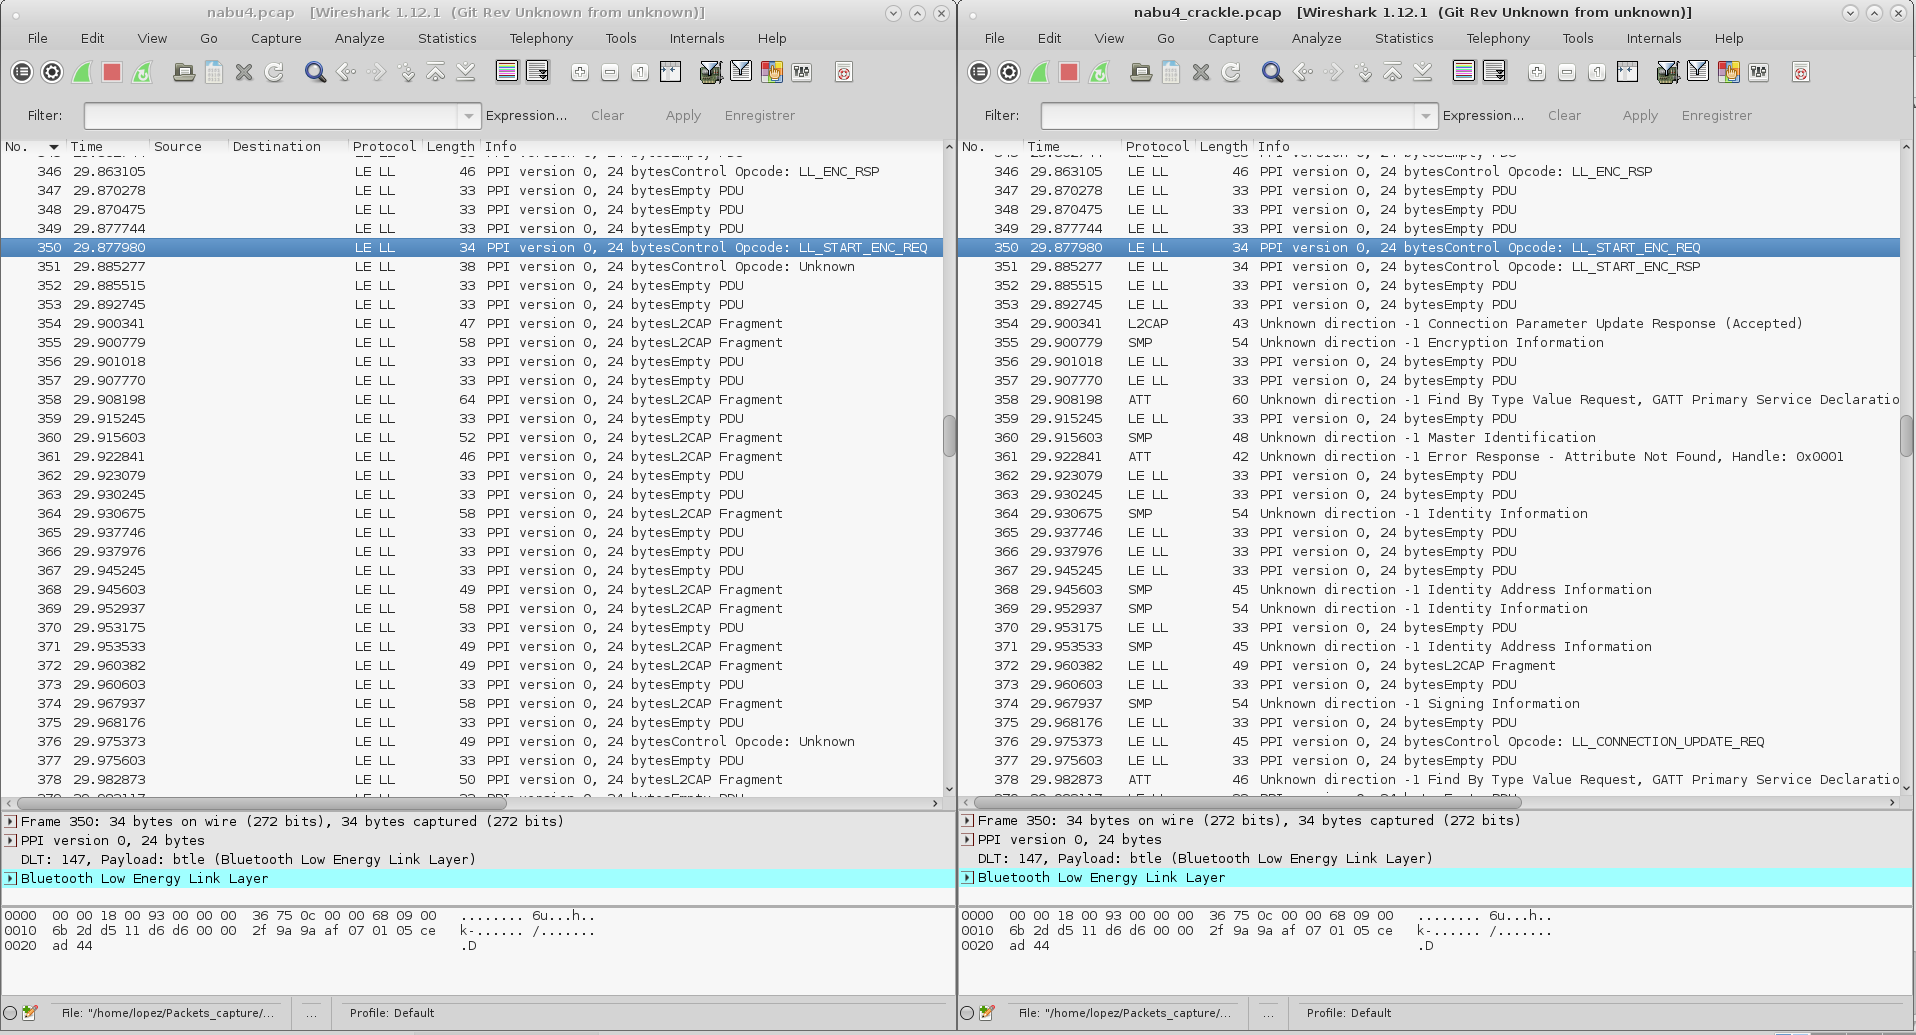Image resolution: width=1916 pixels, height=1035 pixels.
Task: Expand Bluetooth Low Energy Link Layer in the nabu4_crackle.pcap window
Action: 968,878
